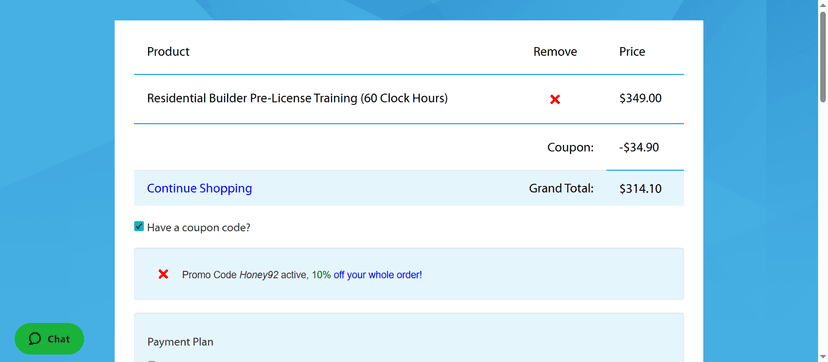Click the Product column header
Image resolution: width=828 pixels, height=362 pixels.
[x=168, y=52]
